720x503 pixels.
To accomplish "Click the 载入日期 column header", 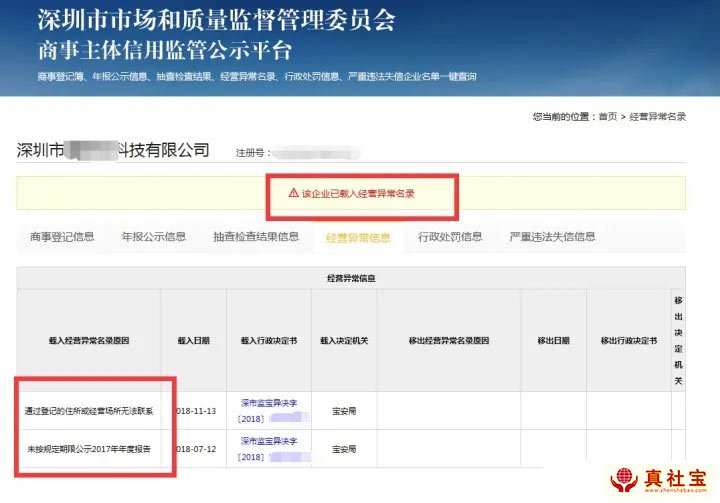I will (x=193, y=341).
